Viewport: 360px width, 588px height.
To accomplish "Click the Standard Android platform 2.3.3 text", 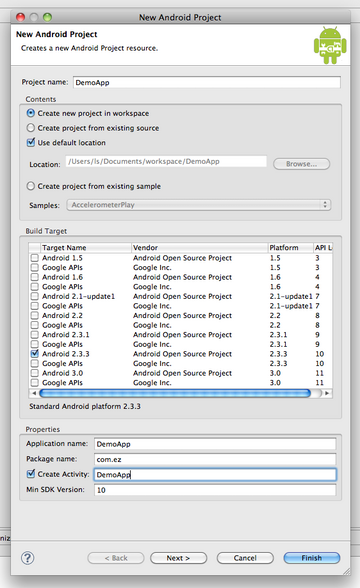I will click(85, 406).
